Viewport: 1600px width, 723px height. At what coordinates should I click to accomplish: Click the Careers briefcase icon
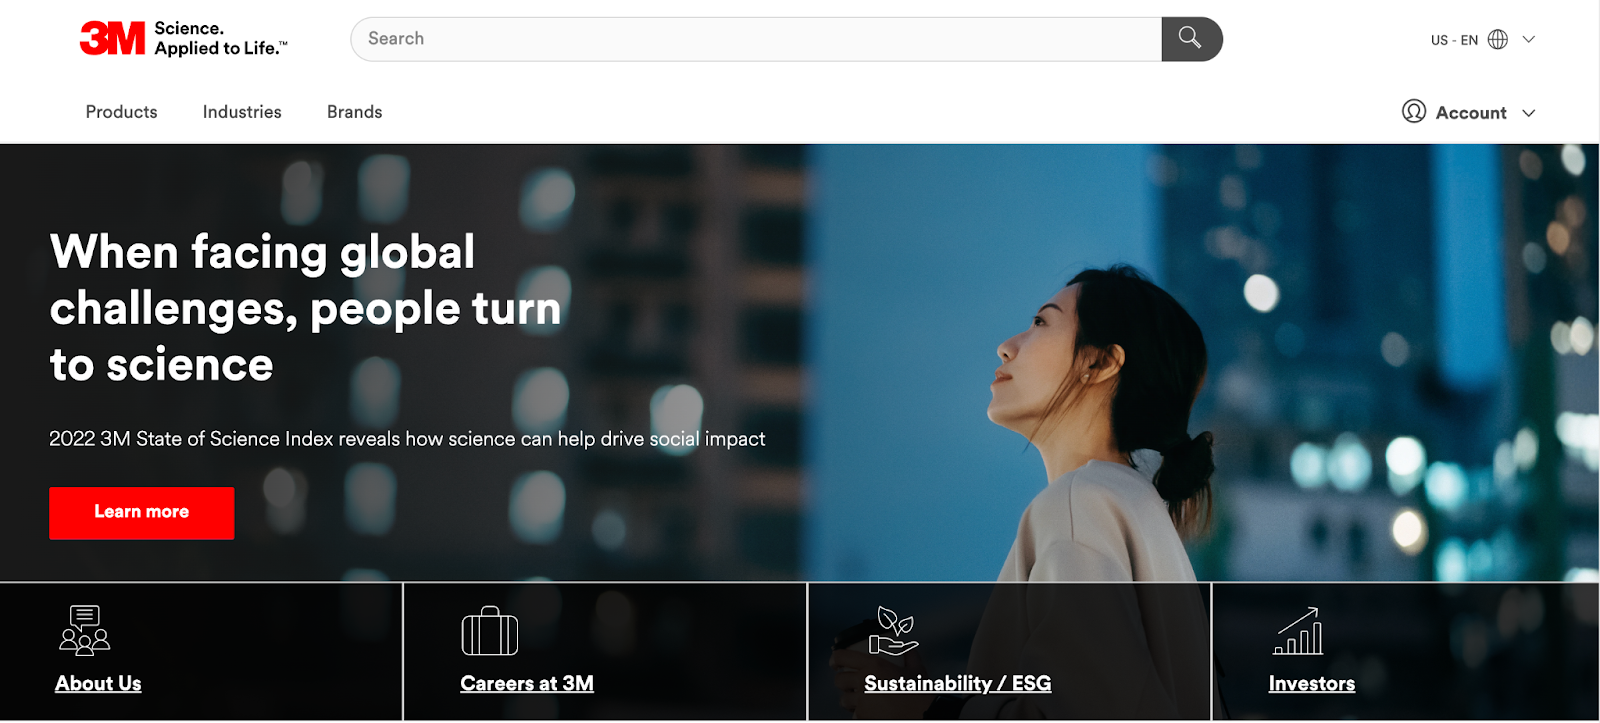(490, 631)
